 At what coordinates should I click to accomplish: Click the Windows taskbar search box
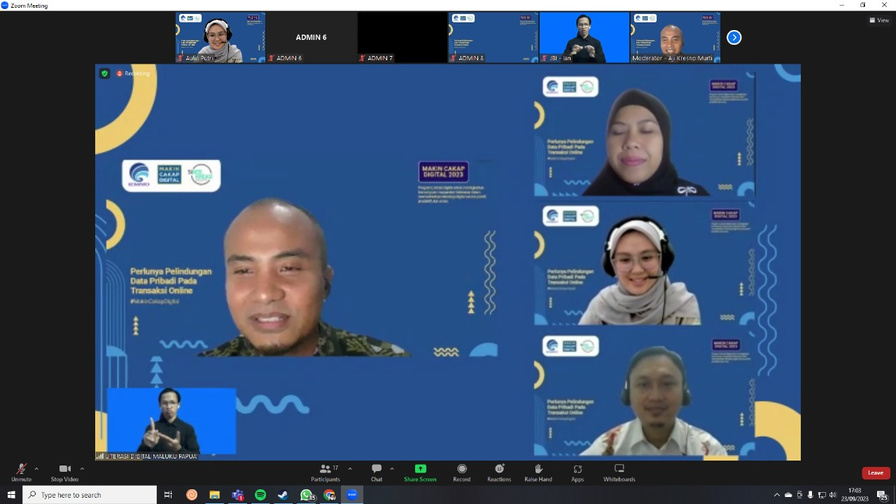click(x=90, y=495)
